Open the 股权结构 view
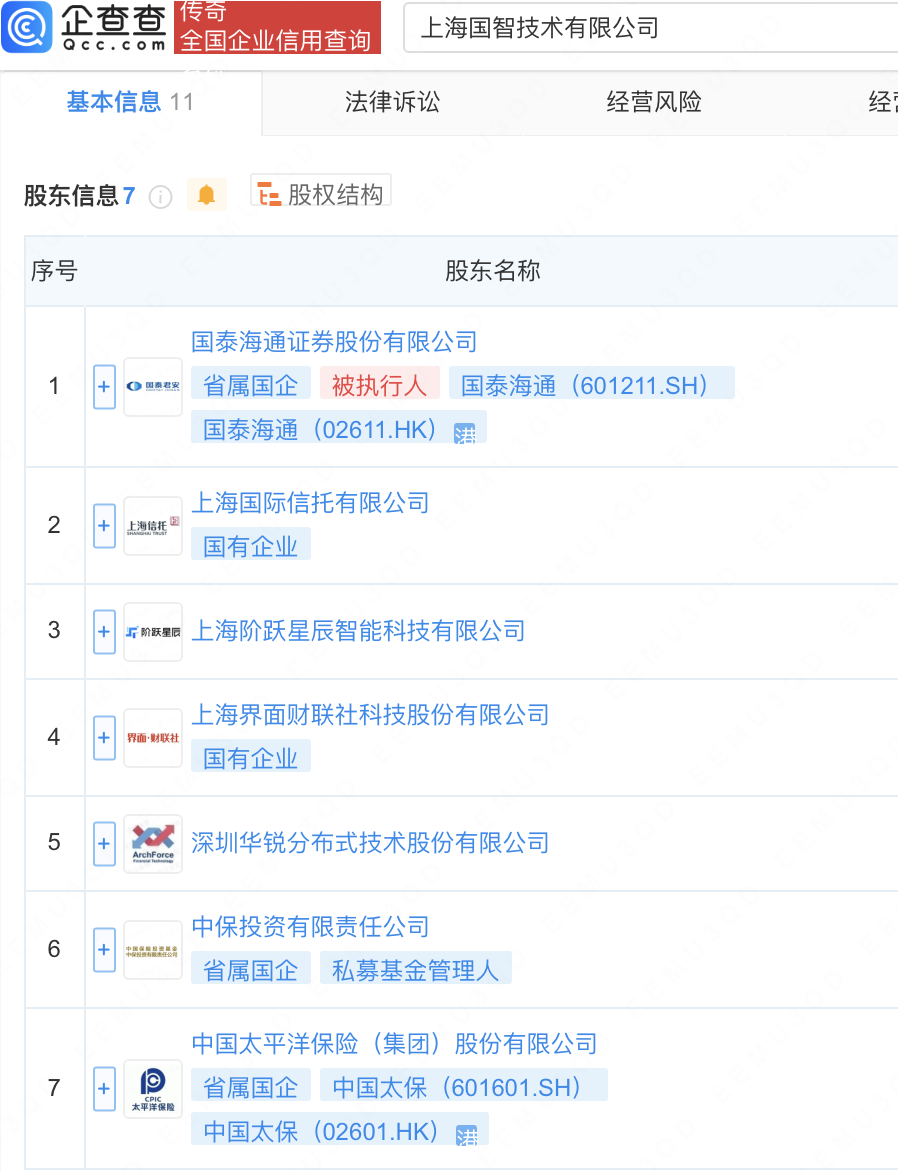The height and width of the screenshot is (1172, 898). [320, 190]
